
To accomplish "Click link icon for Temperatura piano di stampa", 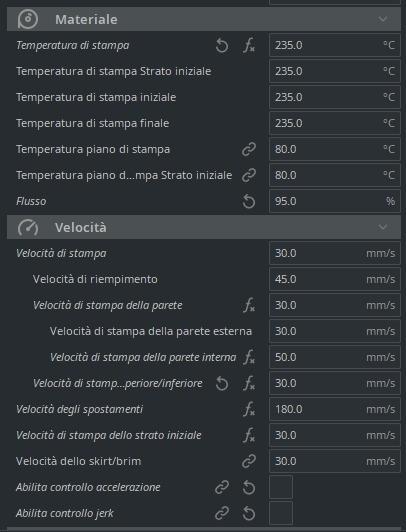I will coord(249,149).
